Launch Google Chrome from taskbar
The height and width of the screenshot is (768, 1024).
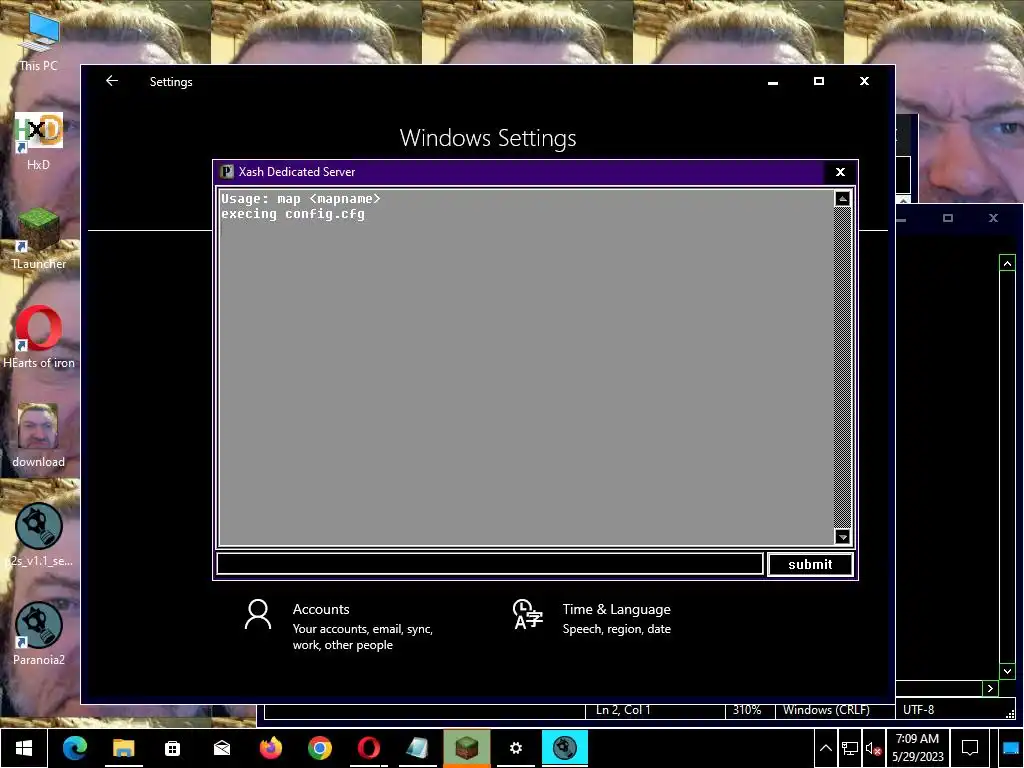[319, 748]
